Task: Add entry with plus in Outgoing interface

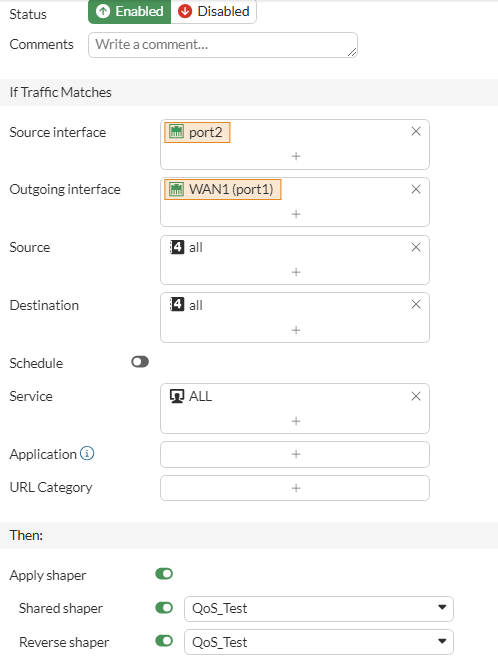Action: coord(296,214)
